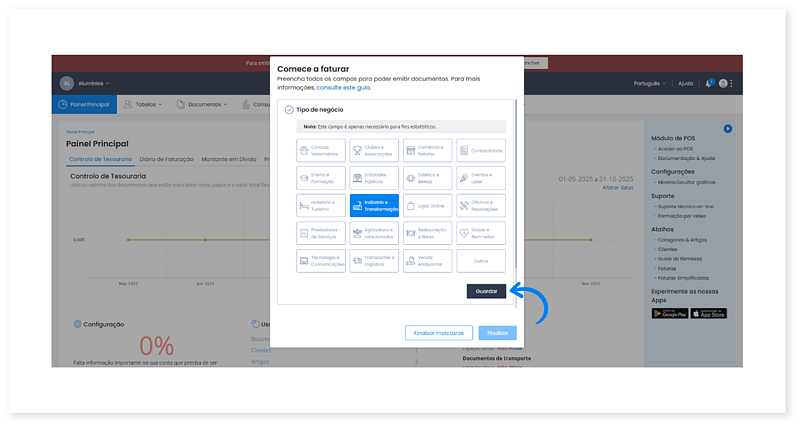Click the notifications bell icon
This screenshot has height=427, width=800.
pos(709,83)
